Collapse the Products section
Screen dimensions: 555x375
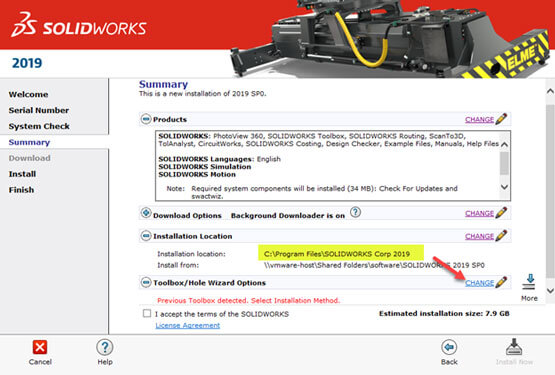(146, 119)
